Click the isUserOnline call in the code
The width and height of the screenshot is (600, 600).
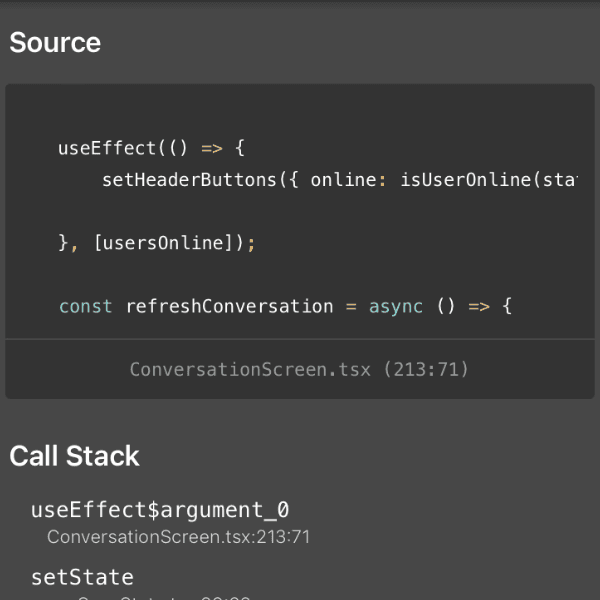pyautogui.click(x=465, y=180)
